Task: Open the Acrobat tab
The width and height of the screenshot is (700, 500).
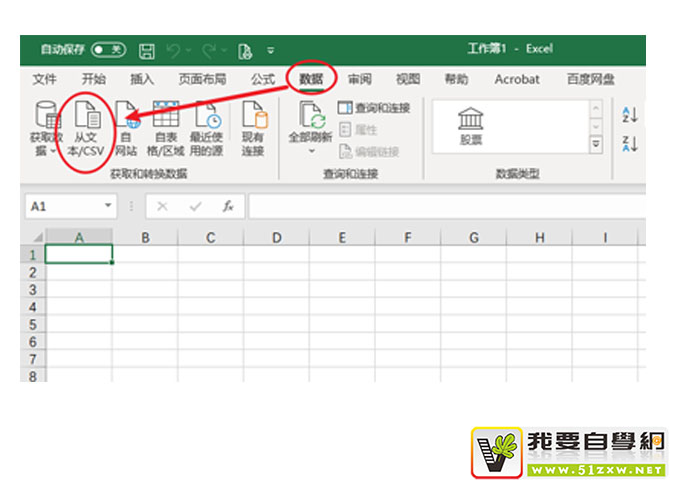Action: pyautogui.click(x=517, y=79)
